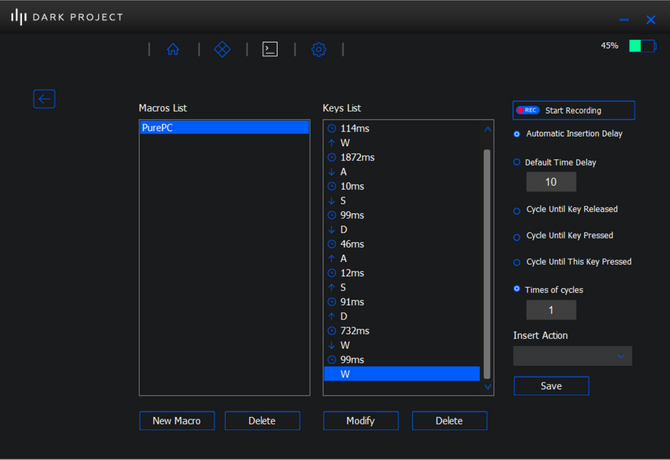Click the clock icon beside 46ms
Viewport: 670px width, 460px height.
click(332, 244)
